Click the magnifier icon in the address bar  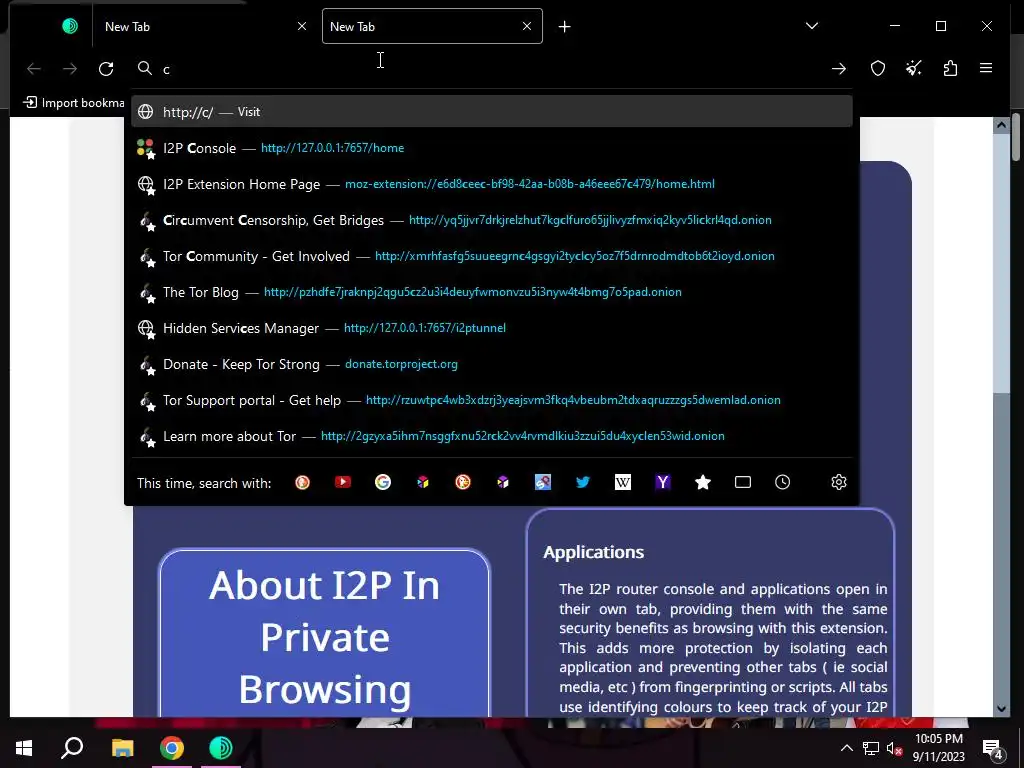(145, 68)
